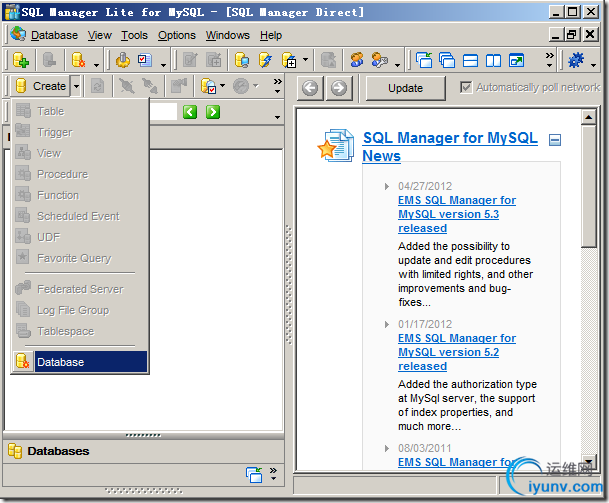Click the restore window toolbar icon
The image size is (609, 503).
tap(516, 60)
